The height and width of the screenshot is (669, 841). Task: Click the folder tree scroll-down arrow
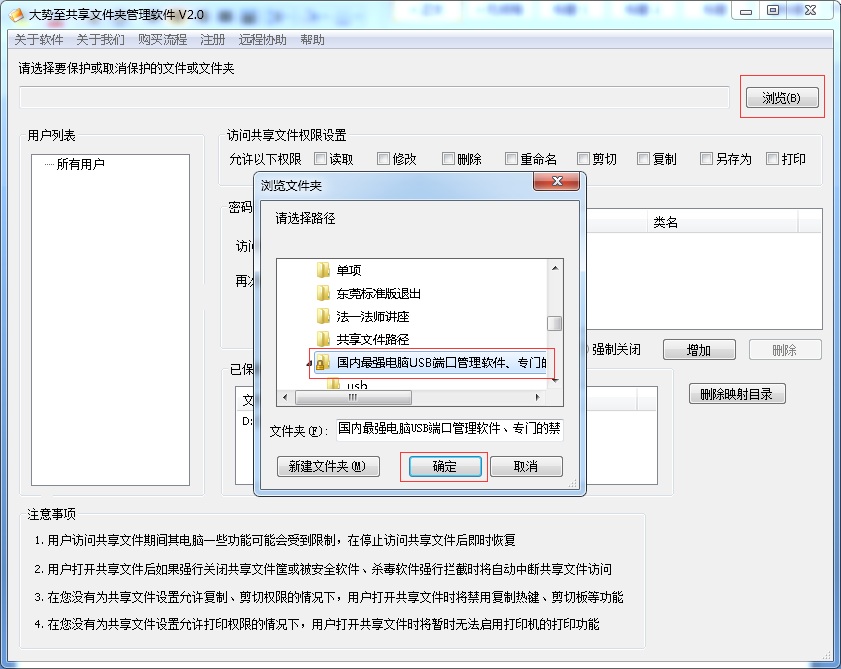click(x=554, y=380)
